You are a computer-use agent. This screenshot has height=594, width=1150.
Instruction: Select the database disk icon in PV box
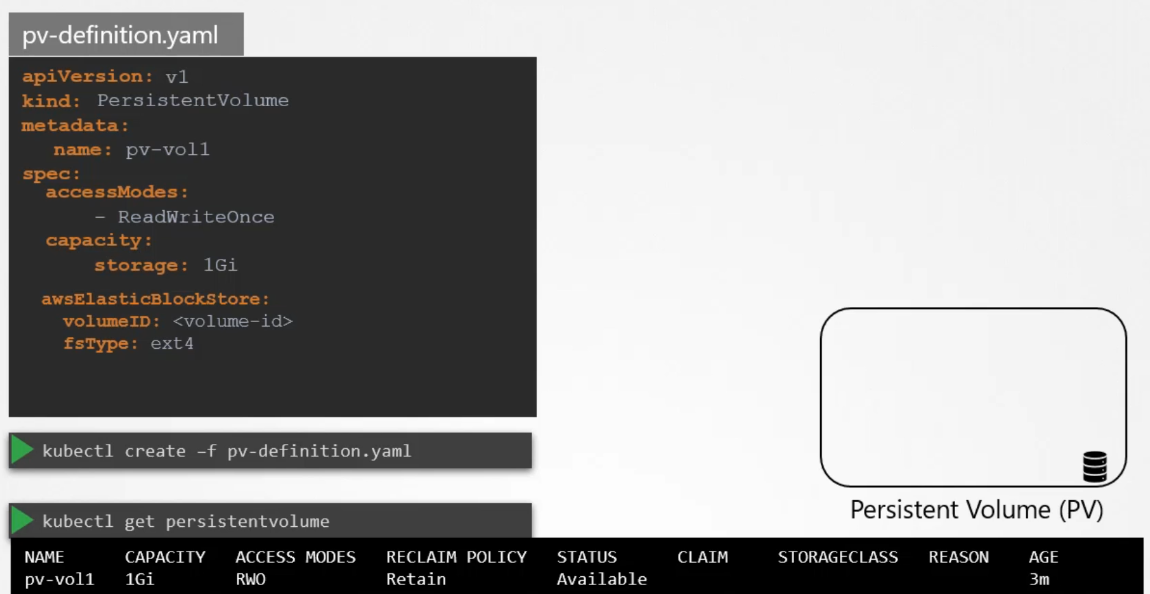1095,466
